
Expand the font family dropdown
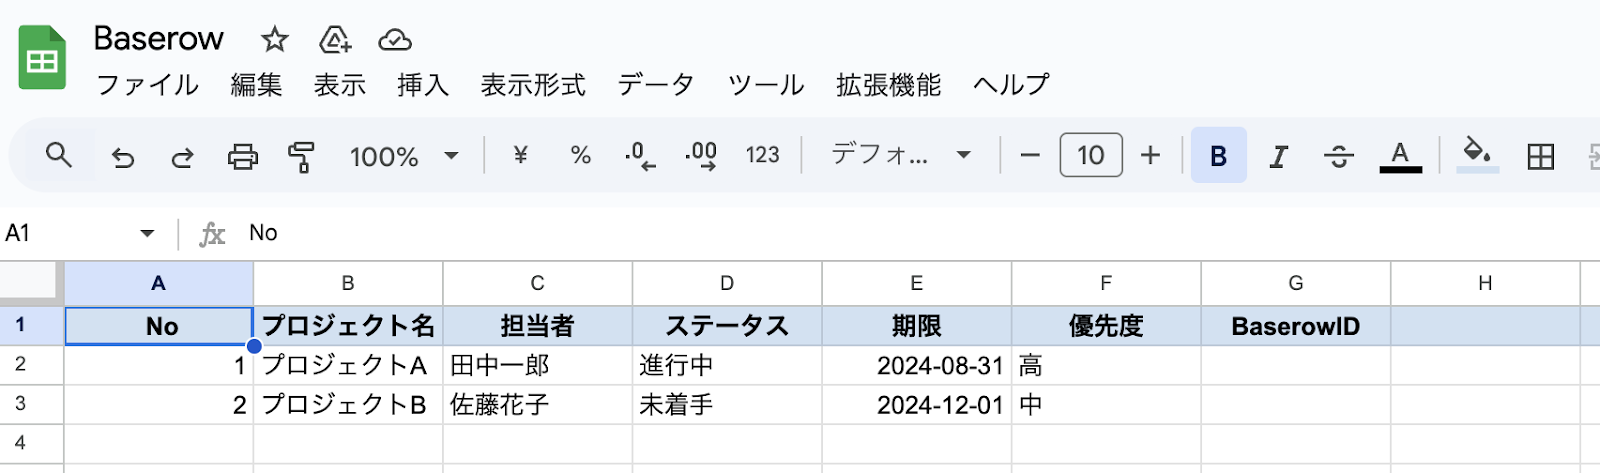(901, 155)
